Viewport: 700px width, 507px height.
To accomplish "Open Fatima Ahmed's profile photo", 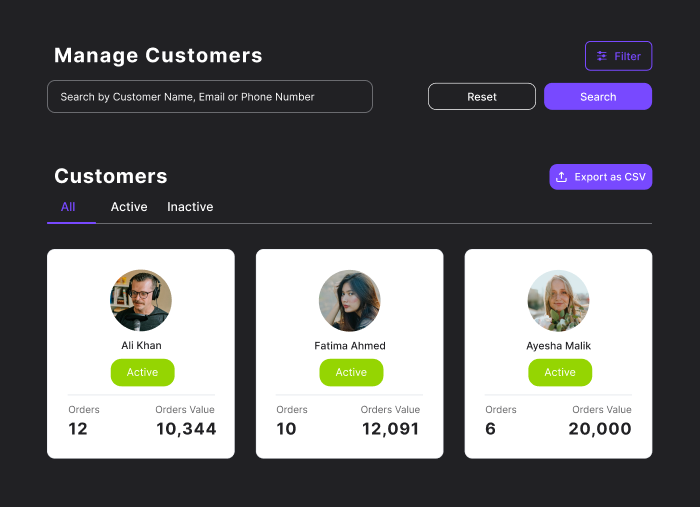I will coord(350,301).
